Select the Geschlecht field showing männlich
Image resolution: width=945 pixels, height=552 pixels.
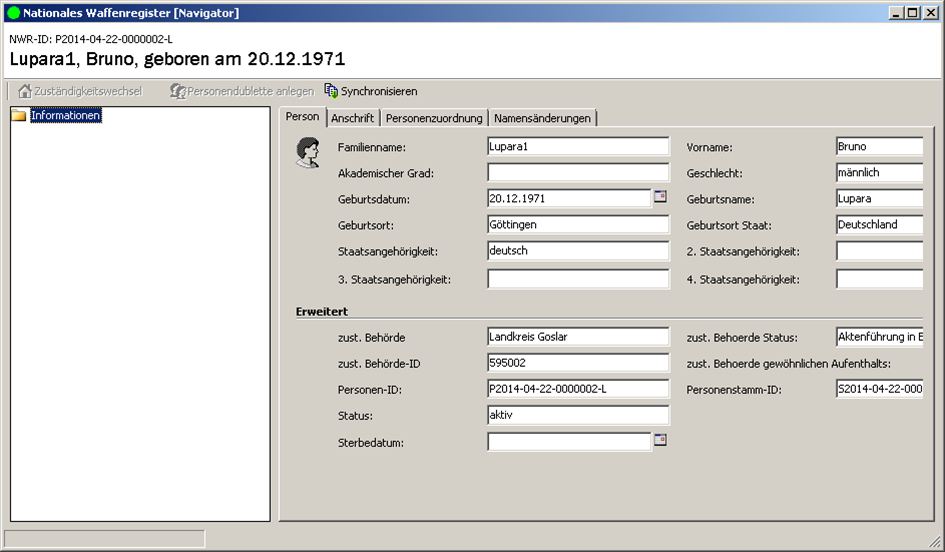coord(878,173)
